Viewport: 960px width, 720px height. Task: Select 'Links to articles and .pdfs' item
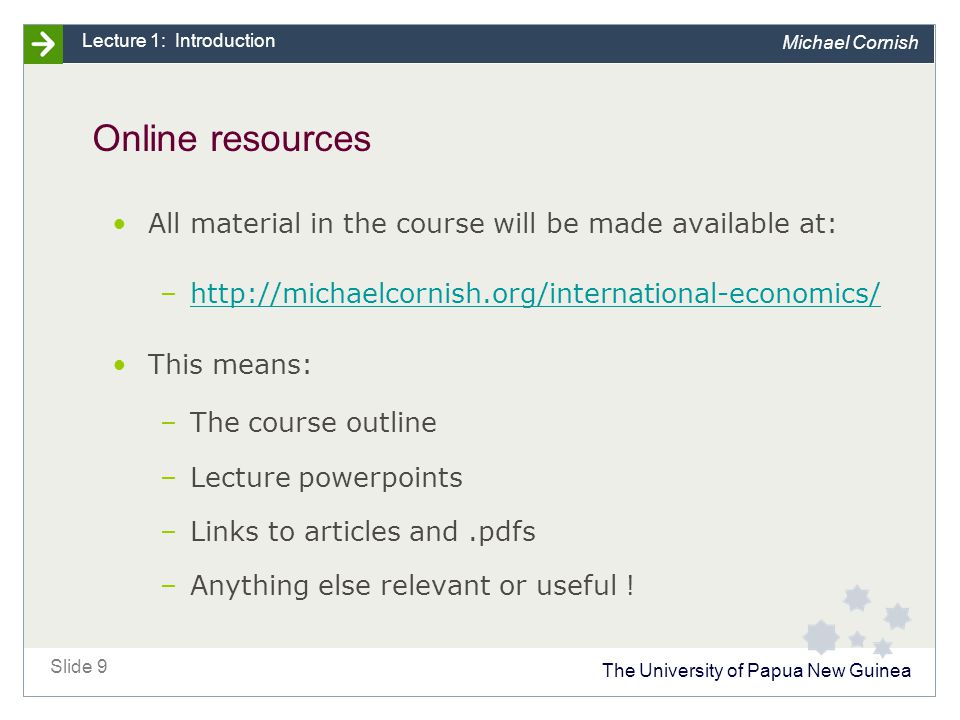(363, 531)
